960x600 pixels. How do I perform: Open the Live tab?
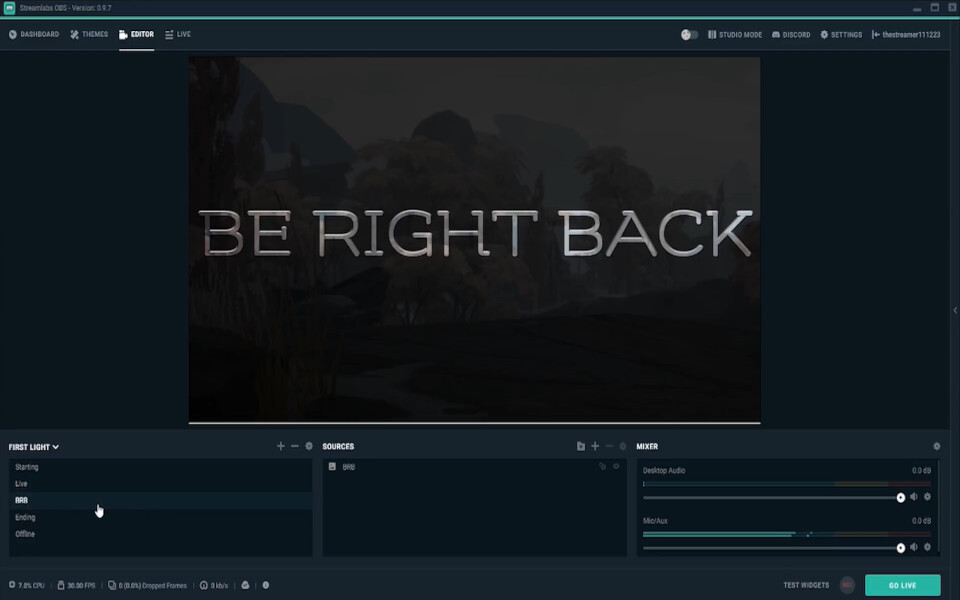[178, 34]
